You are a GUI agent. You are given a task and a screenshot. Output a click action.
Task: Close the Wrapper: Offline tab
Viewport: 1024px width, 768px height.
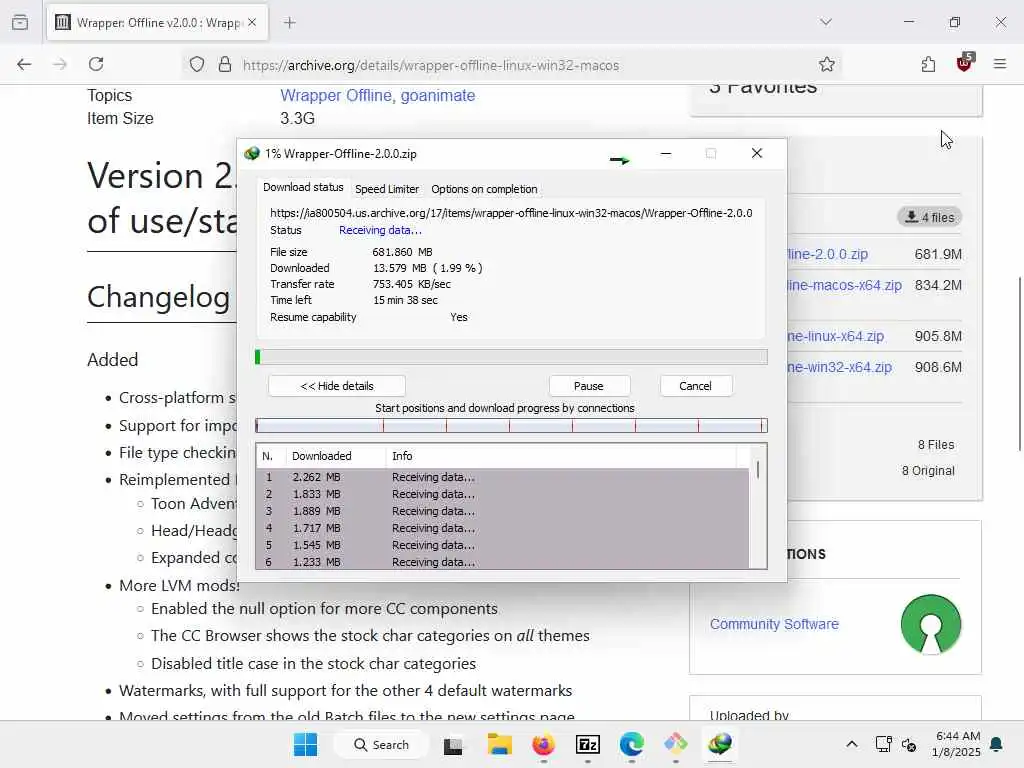coord(252,23)
